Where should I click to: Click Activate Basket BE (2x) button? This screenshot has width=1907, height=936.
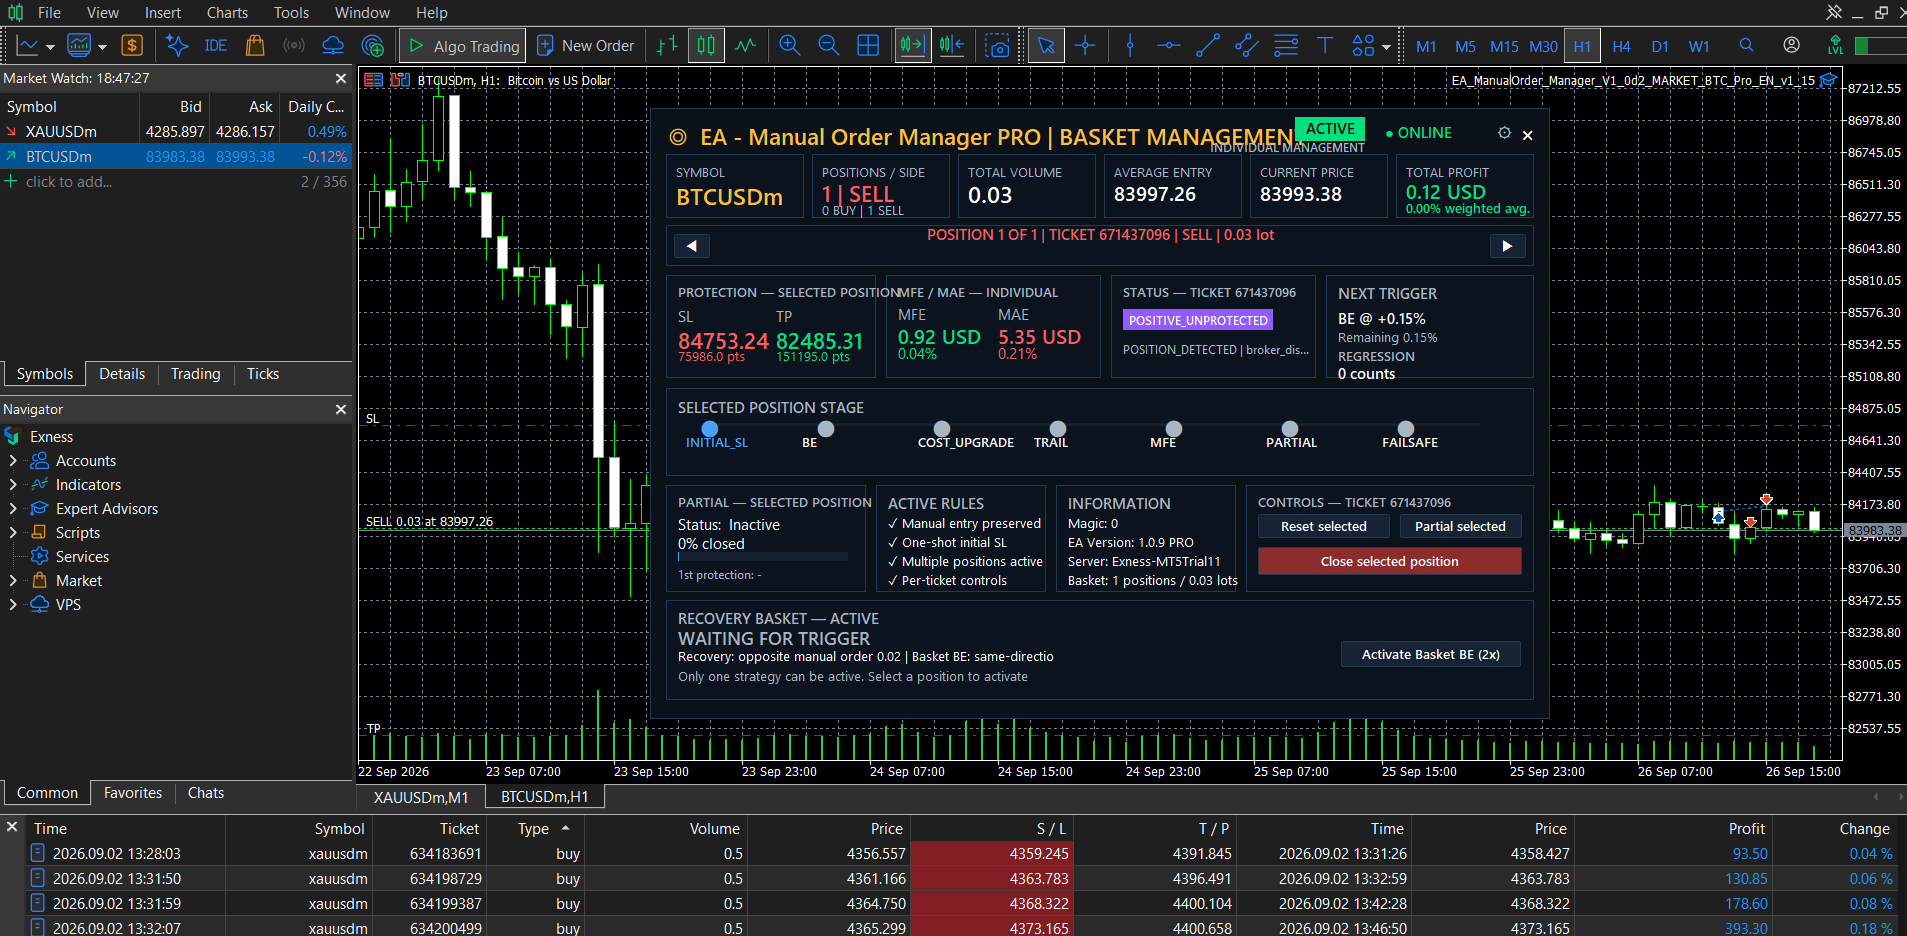pyautogui.click(x=1430, y=655)
